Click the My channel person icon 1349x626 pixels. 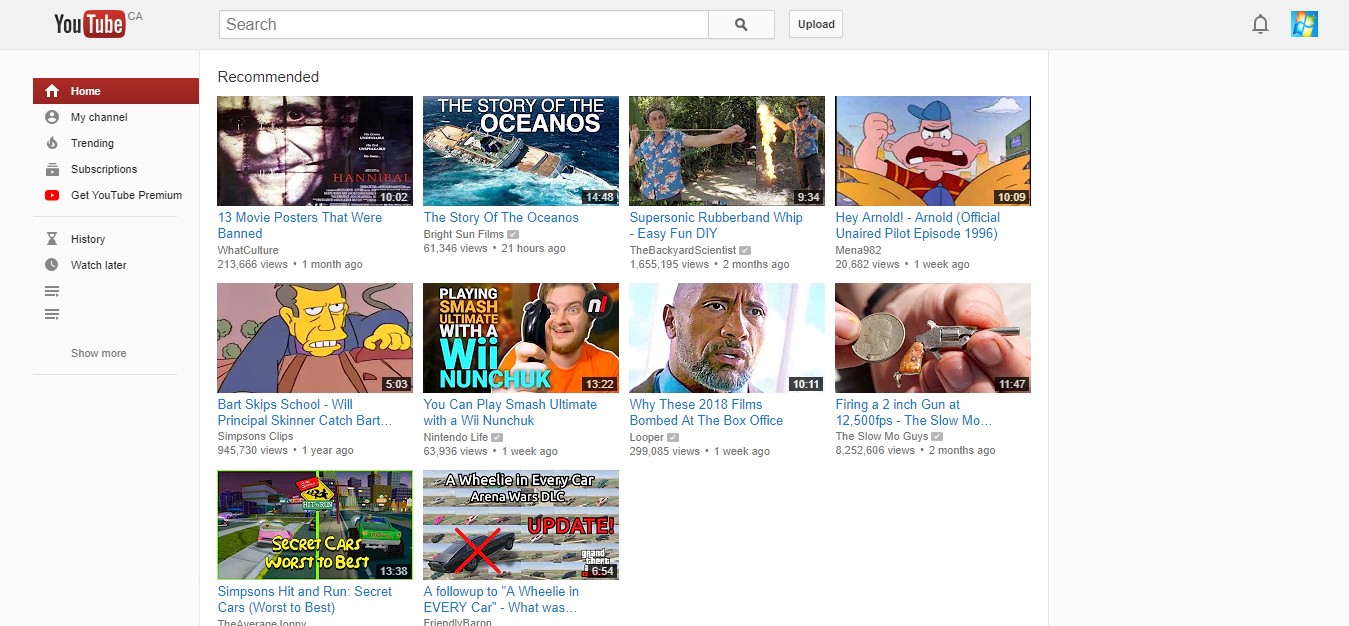point(52,117)
